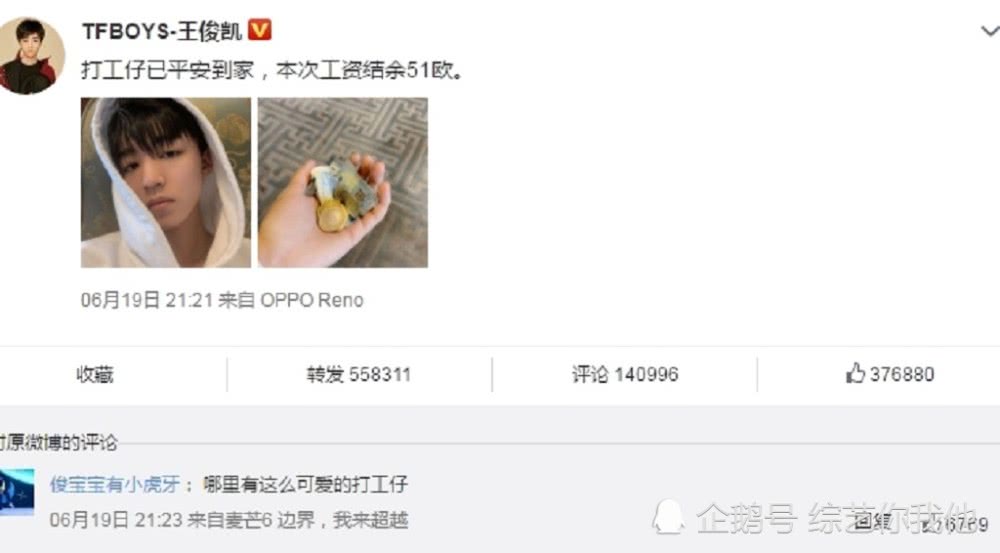Click the 企鹅号 penguin watermark icon

point(668,517)
